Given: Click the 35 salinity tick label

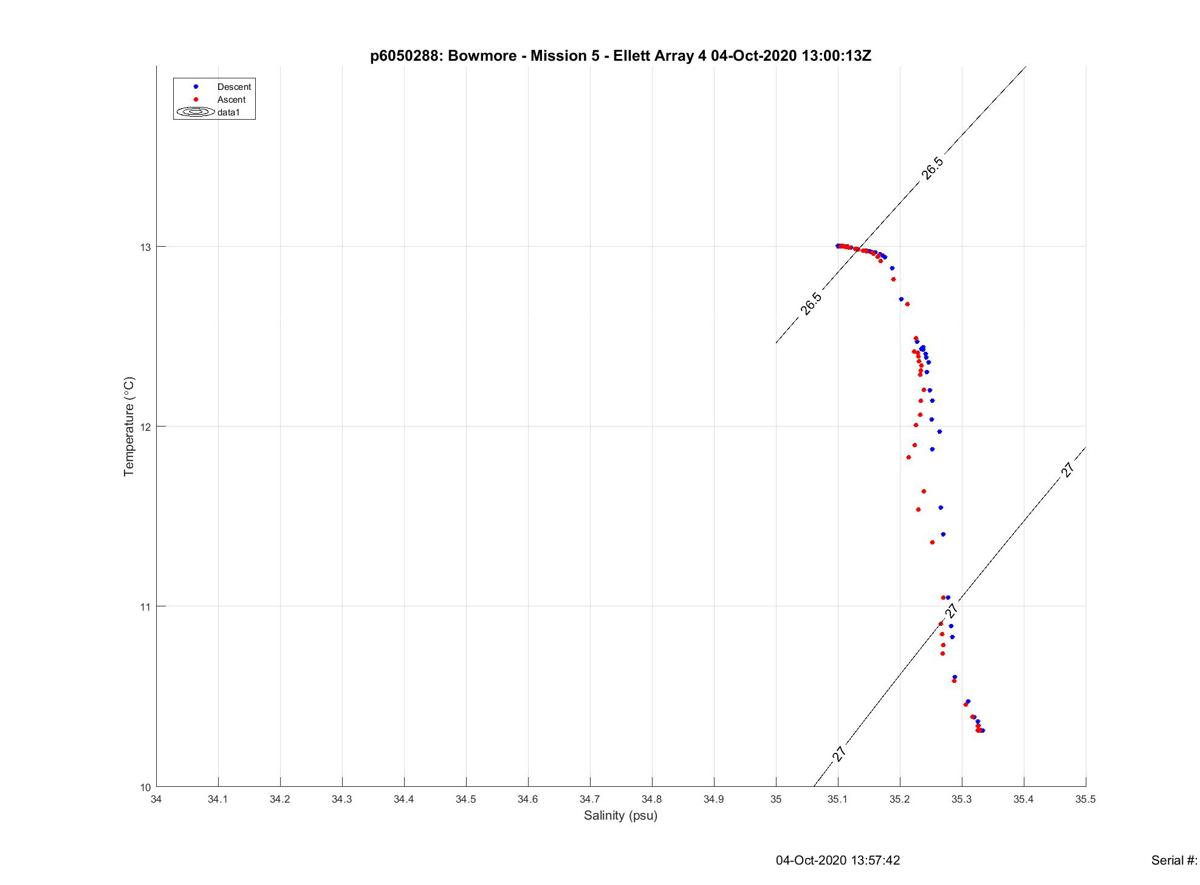Looking at the screenshot, I should [776, 799].
